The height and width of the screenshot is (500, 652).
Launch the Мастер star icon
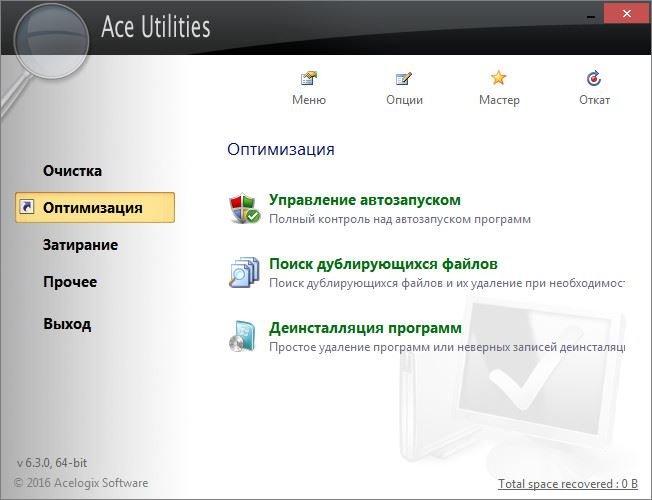[498, 78]
